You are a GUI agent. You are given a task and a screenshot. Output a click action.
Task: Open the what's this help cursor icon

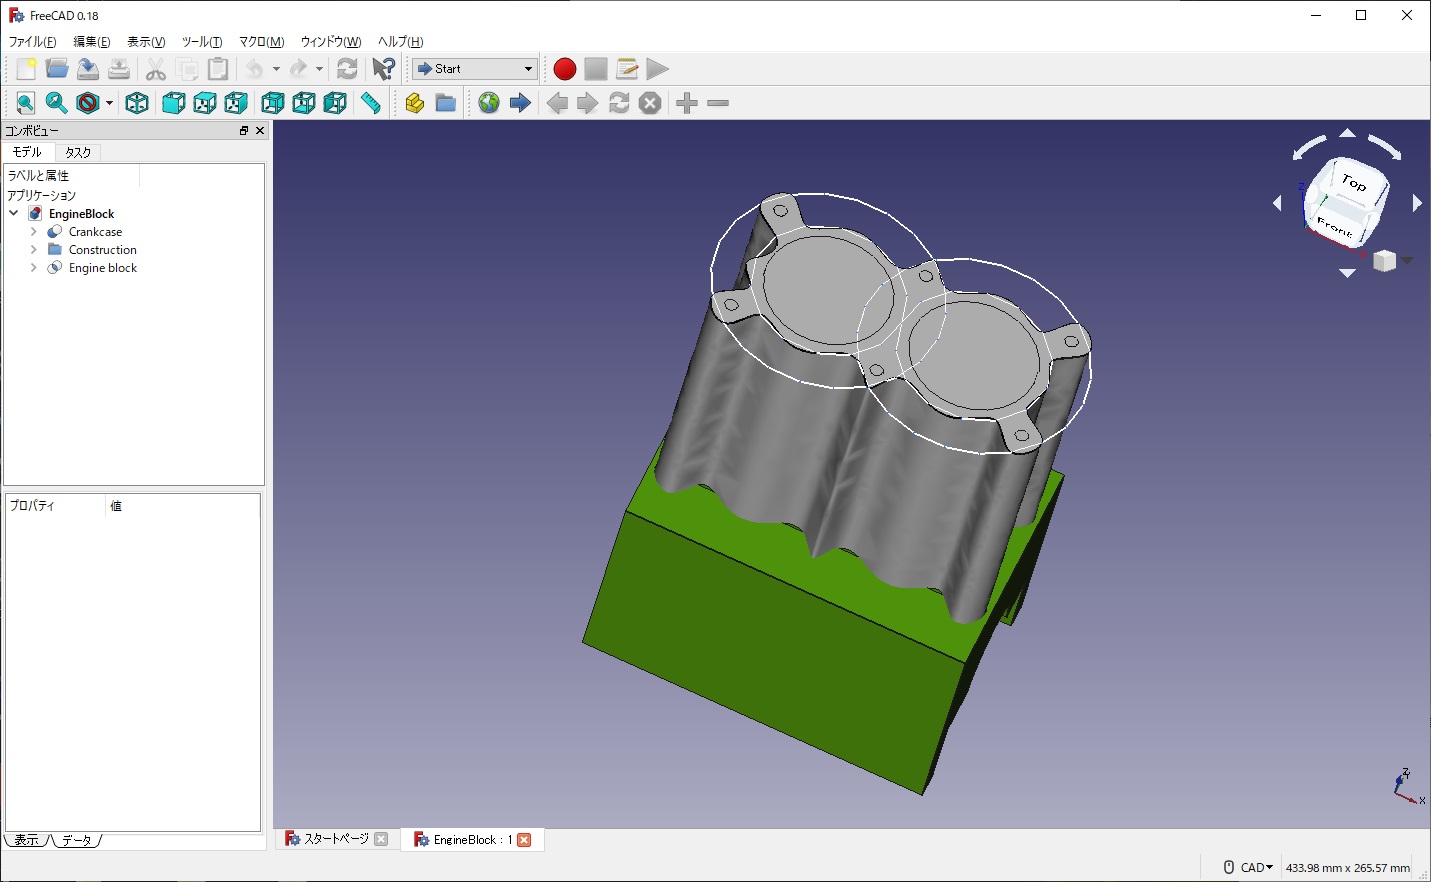click(383, 68)
